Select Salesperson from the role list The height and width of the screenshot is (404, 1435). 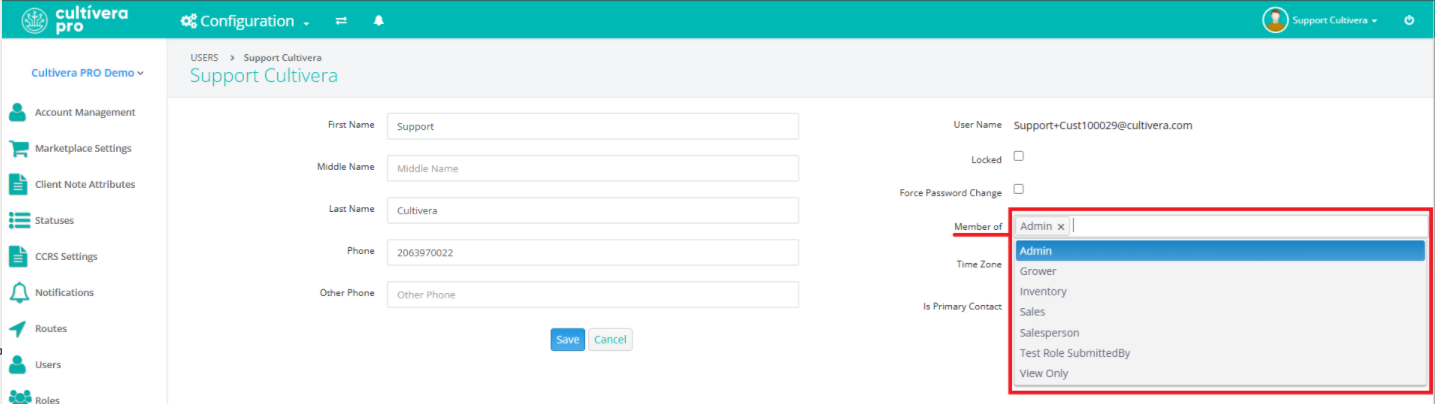(1220, 332)
